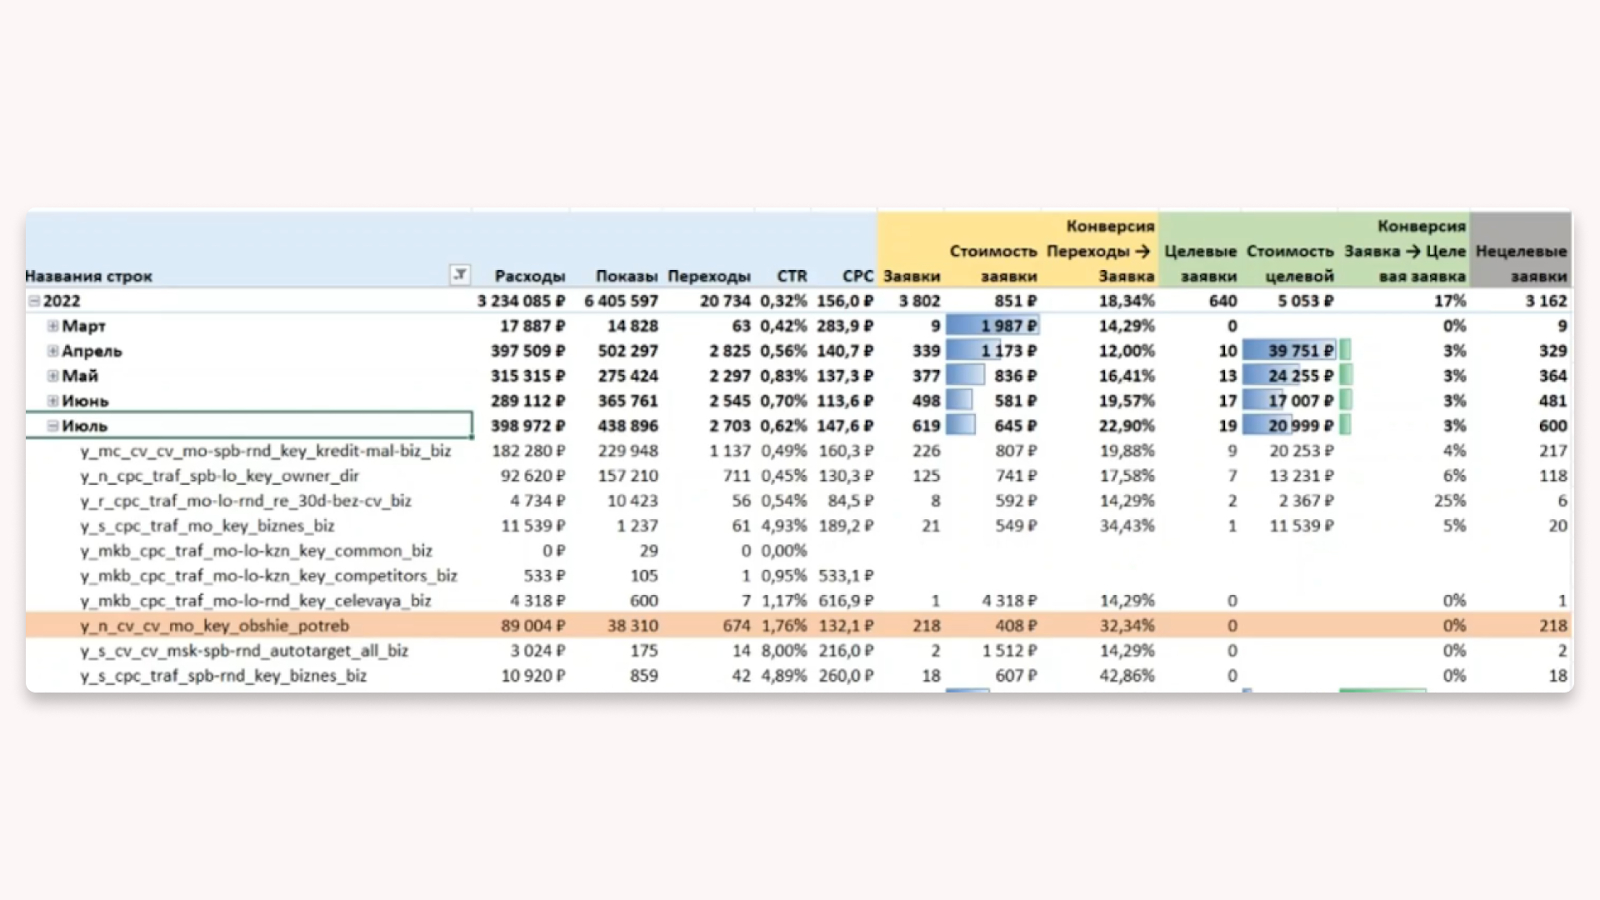Click total expenses cell 3 234 085 ₽

[521, 301]
